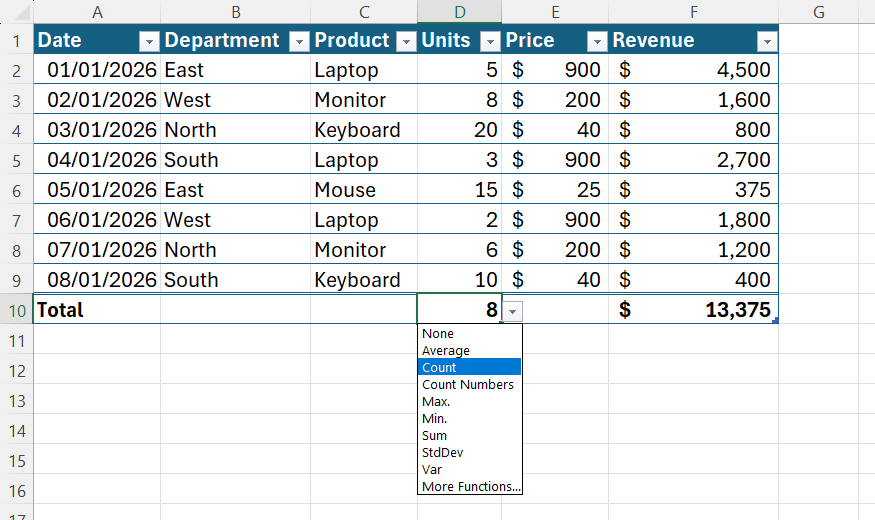Open the Price column filter dropdown

coord(597,41)
